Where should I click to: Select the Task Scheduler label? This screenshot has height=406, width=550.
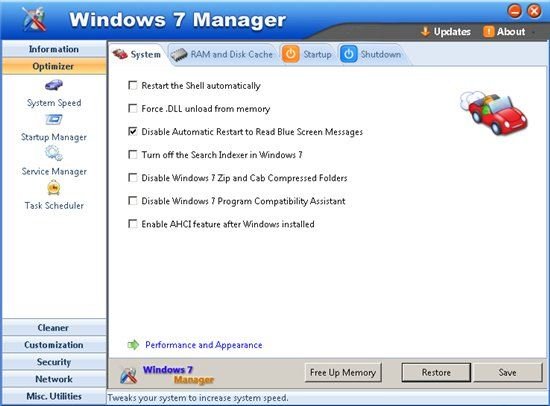point(54,205)
